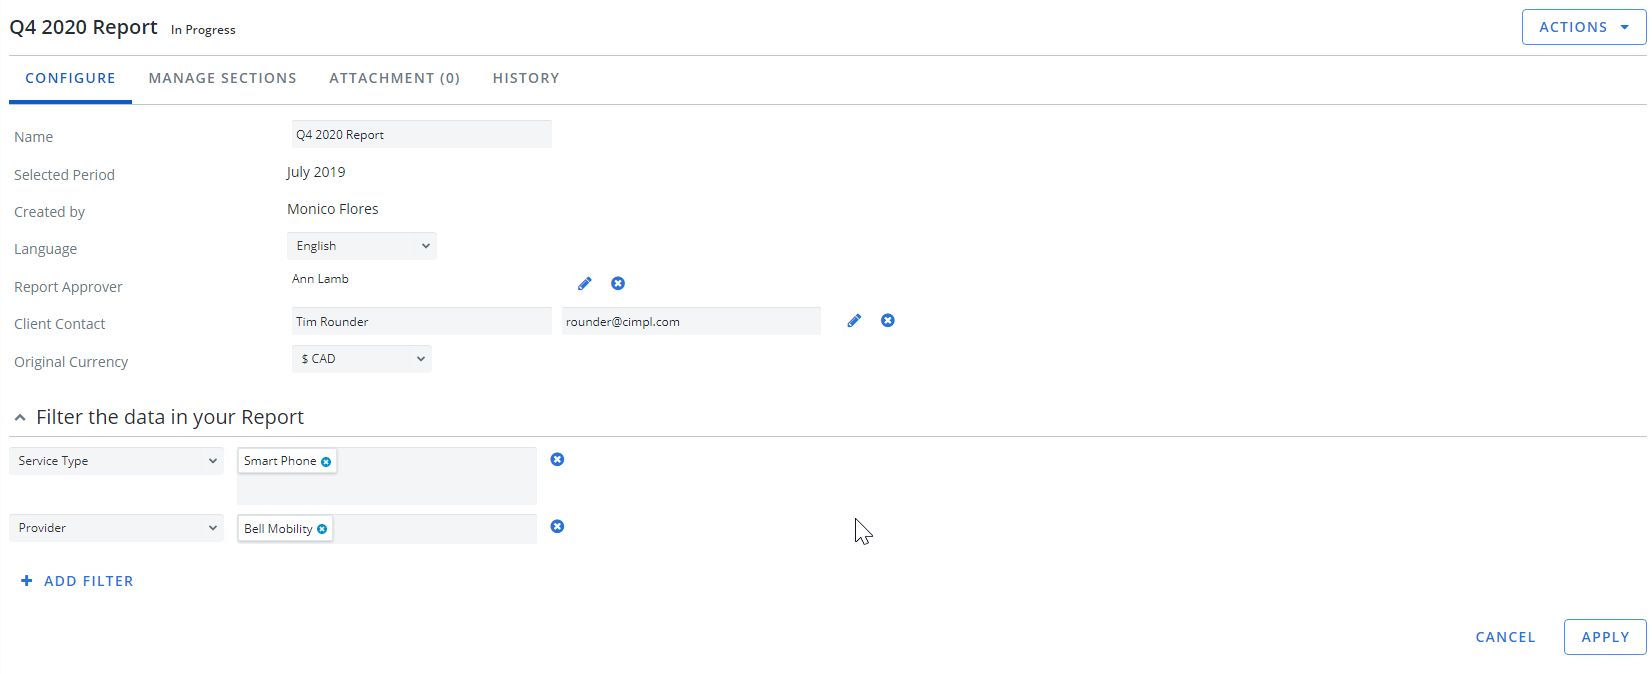This screenshot has height=674, width=1652.
Task: Click the Selected Period label
Action: [x=64, y=175]
